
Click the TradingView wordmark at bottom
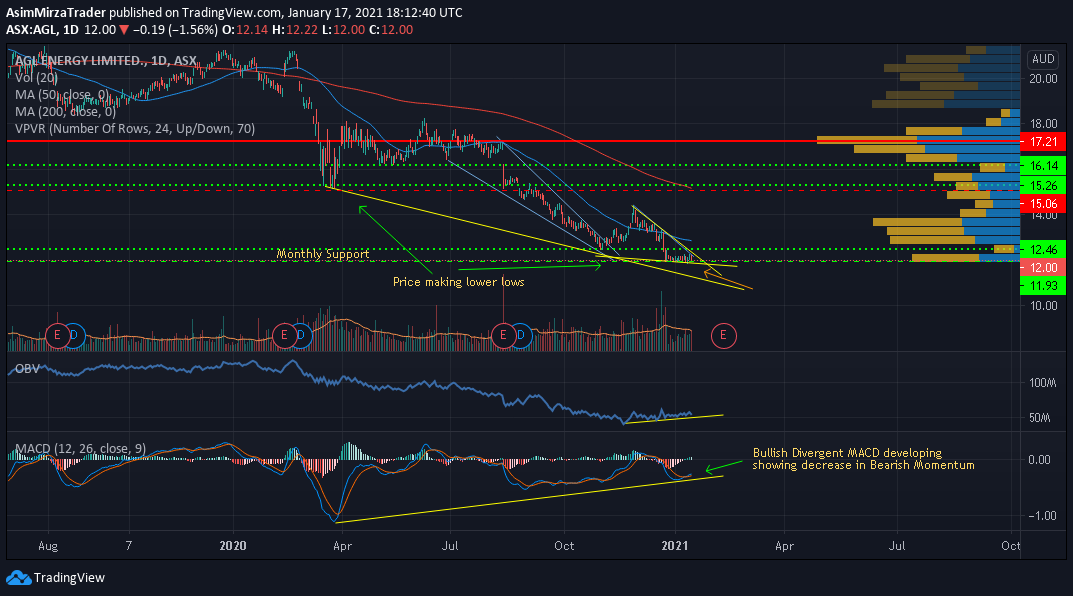(x=69, y=578)
